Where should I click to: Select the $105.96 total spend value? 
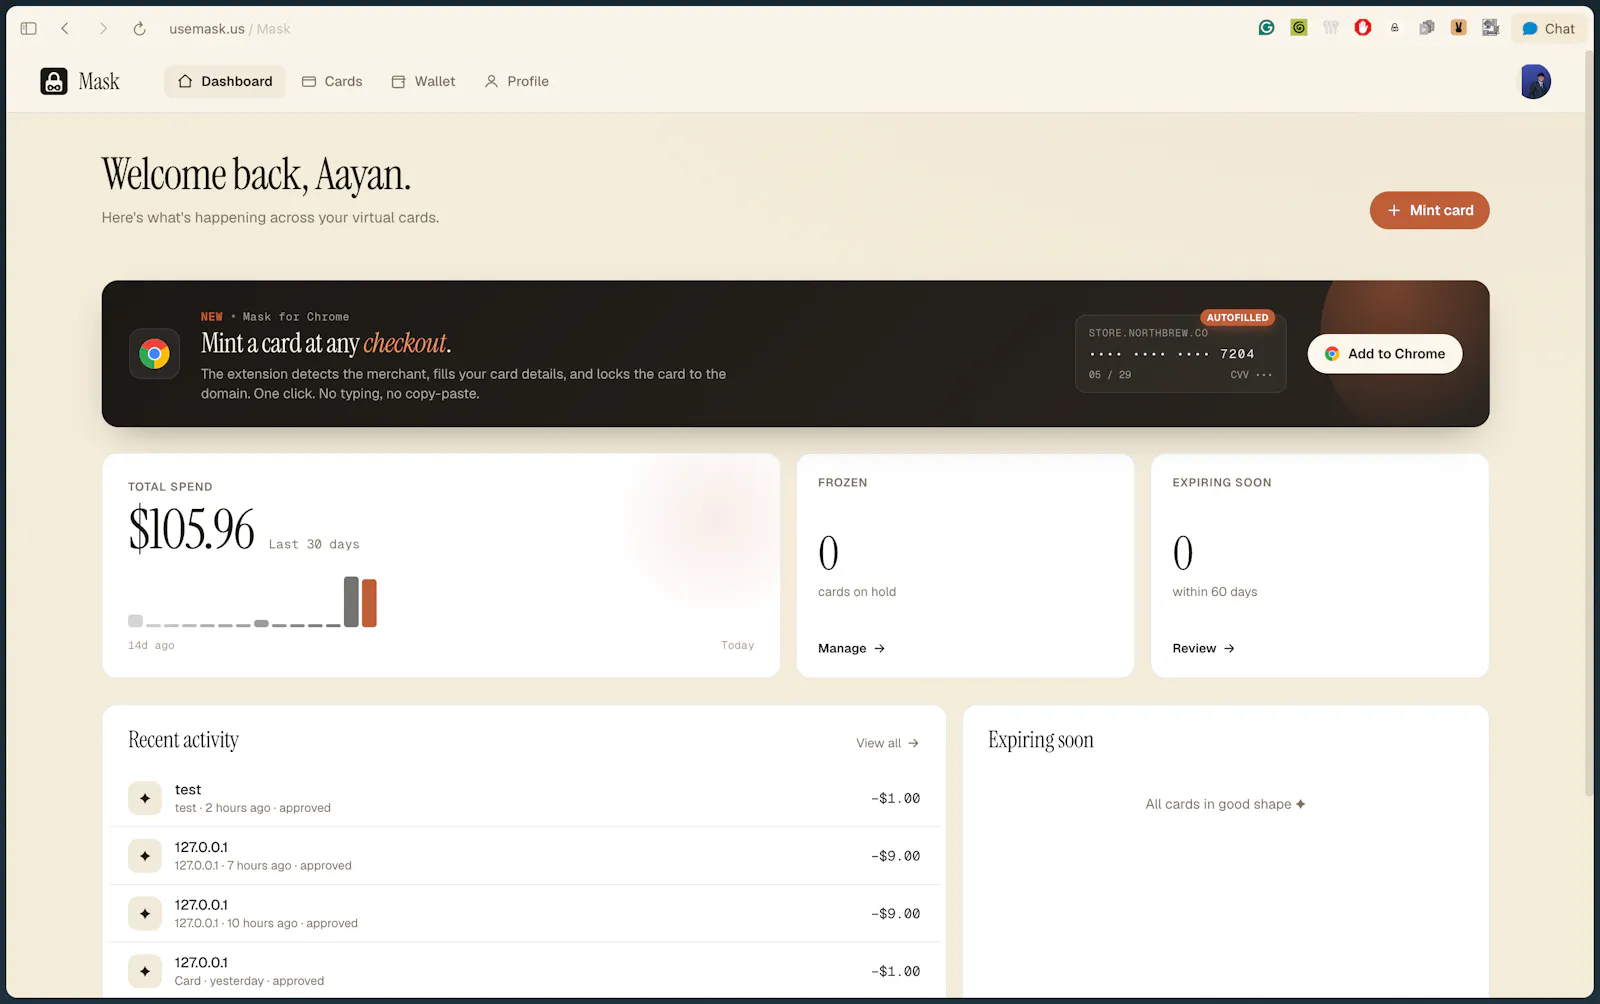(x=191, y=529)
